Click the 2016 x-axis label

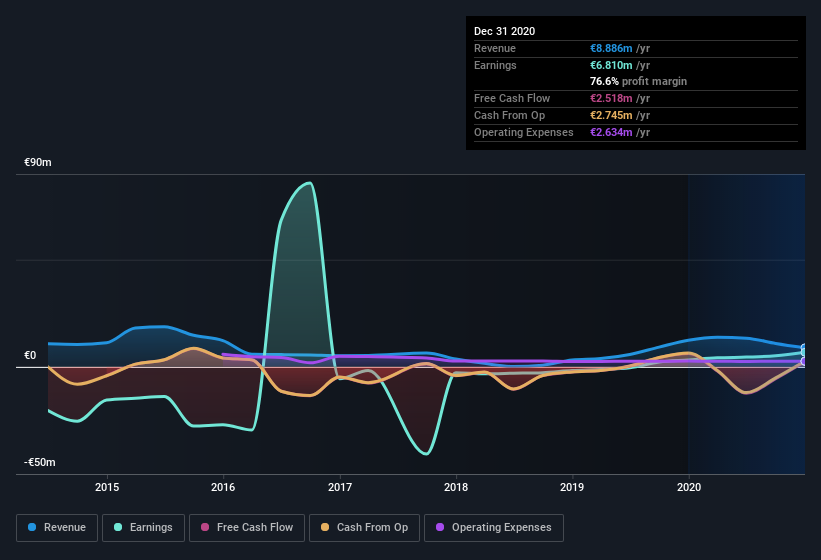[x=223, y=487]
